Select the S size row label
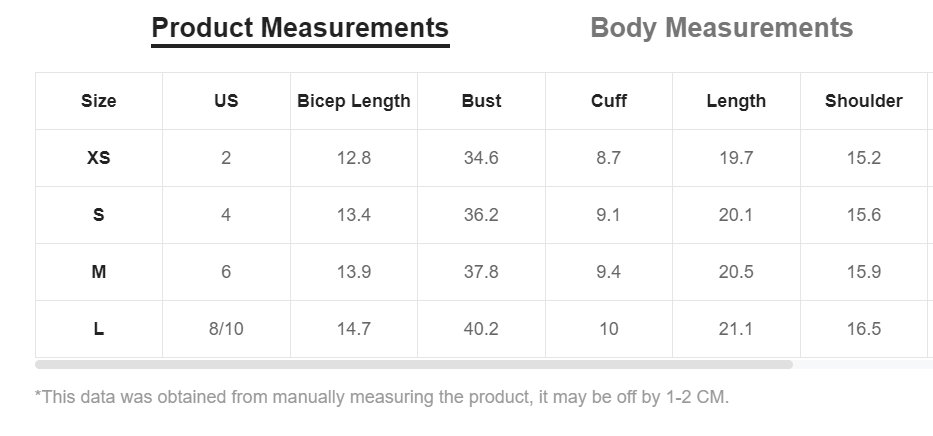The height and width of the screenshot is (436, 933). point(99,215)
